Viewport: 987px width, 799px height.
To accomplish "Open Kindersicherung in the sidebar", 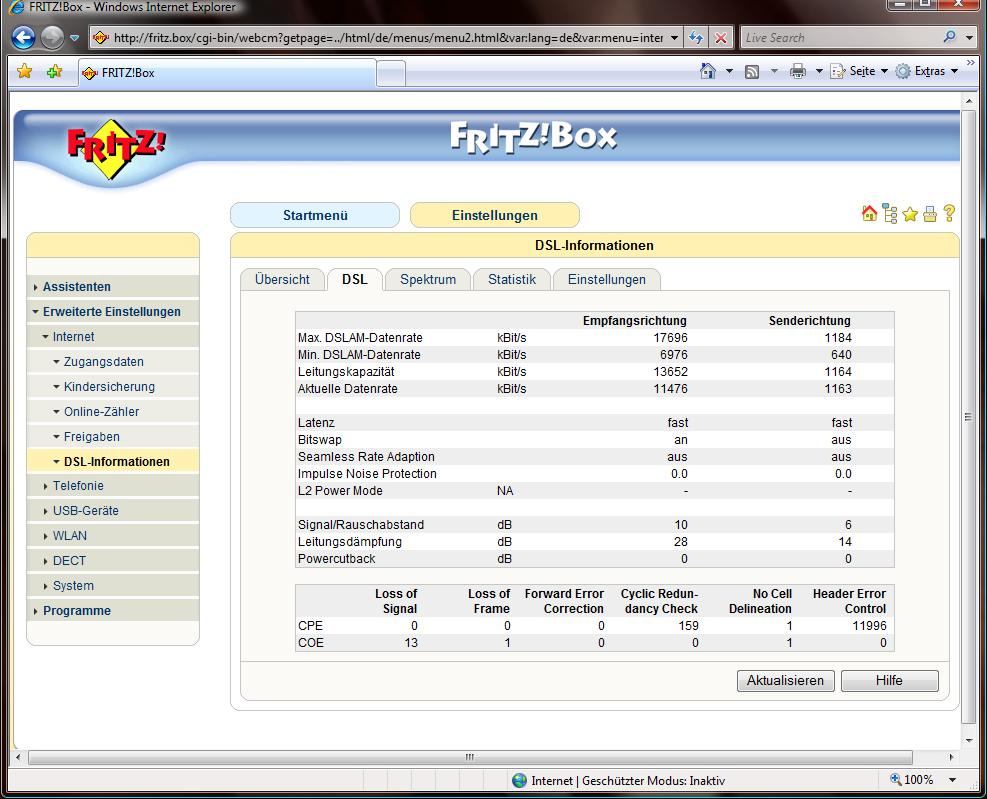I will (x=113, y=387).
